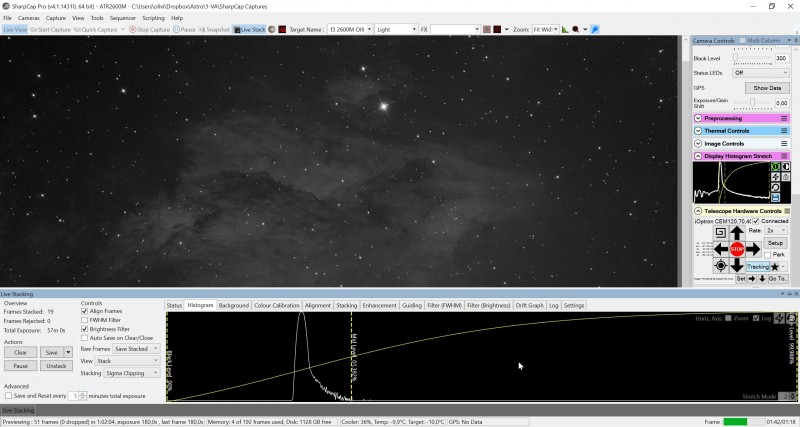Click the star icon next to Tracking
Screen dimensions: 800x427
tap(774, 267)
